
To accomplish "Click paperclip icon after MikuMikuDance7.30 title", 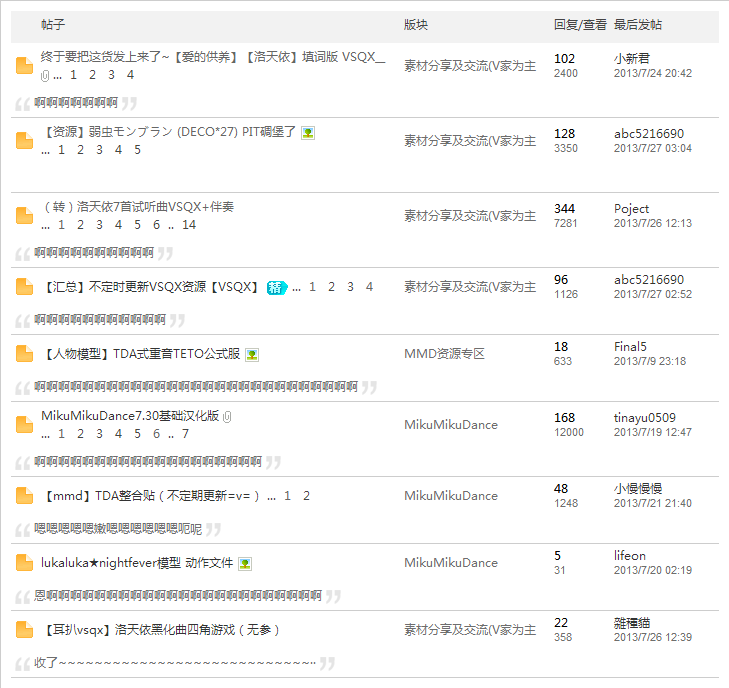I will coord(227,417).
